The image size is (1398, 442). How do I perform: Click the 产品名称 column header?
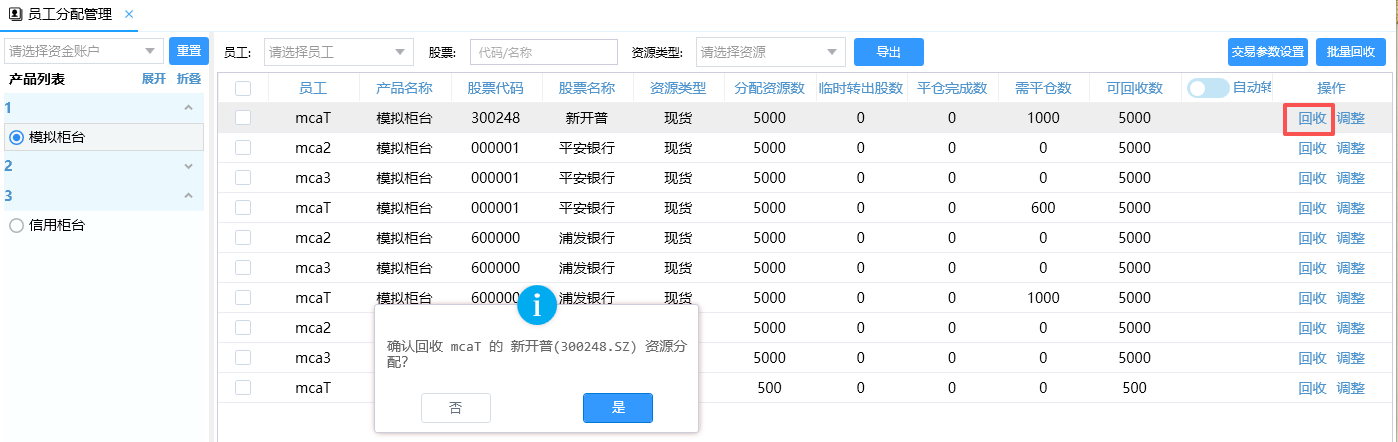pyautogui.click(x=404, y=88)
